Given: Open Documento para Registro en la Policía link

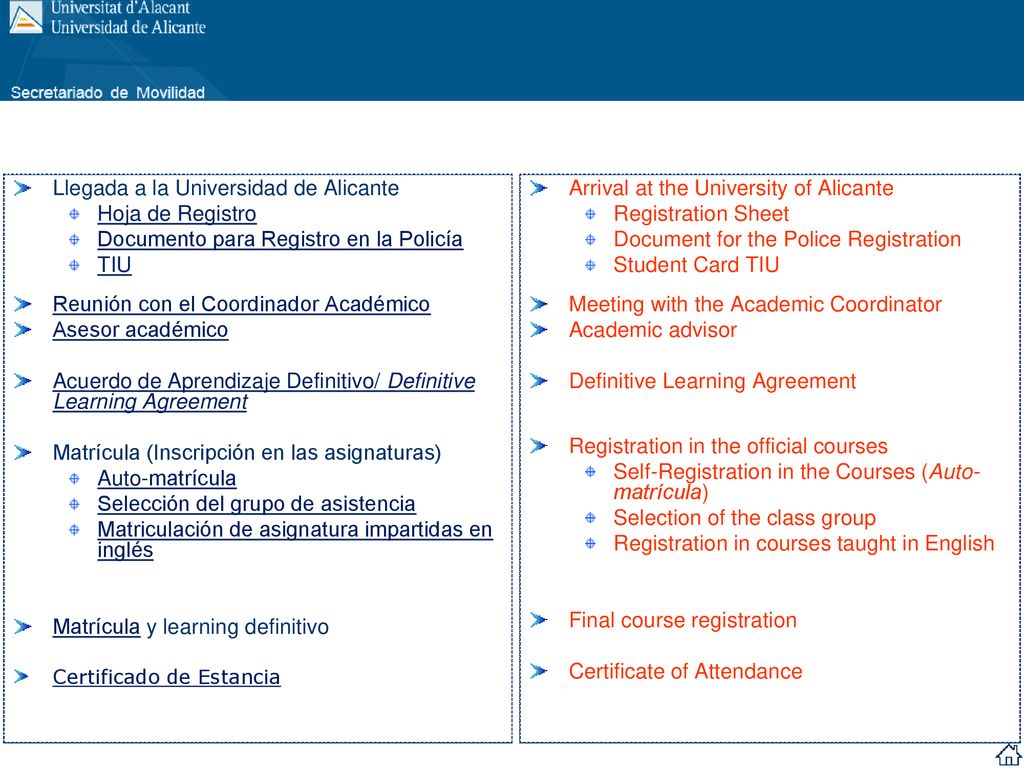Looking at the screenshot, I should click(280, 240).
